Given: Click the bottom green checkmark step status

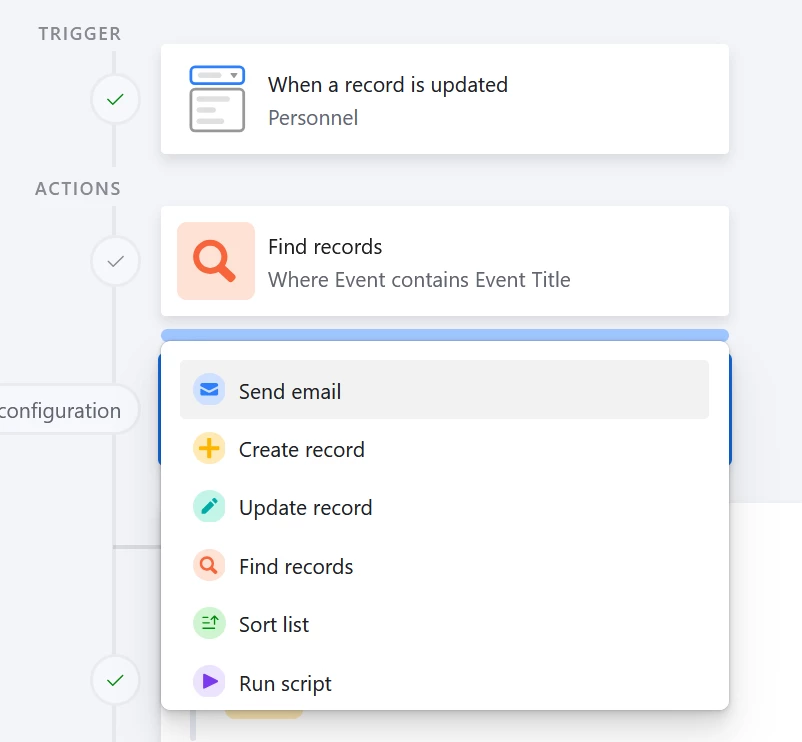Looking at the screenshot, I should [115, 681].
